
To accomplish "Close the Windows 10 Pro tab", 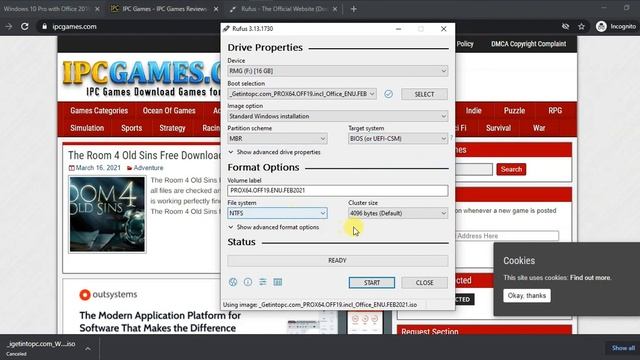I will (97, 9).
